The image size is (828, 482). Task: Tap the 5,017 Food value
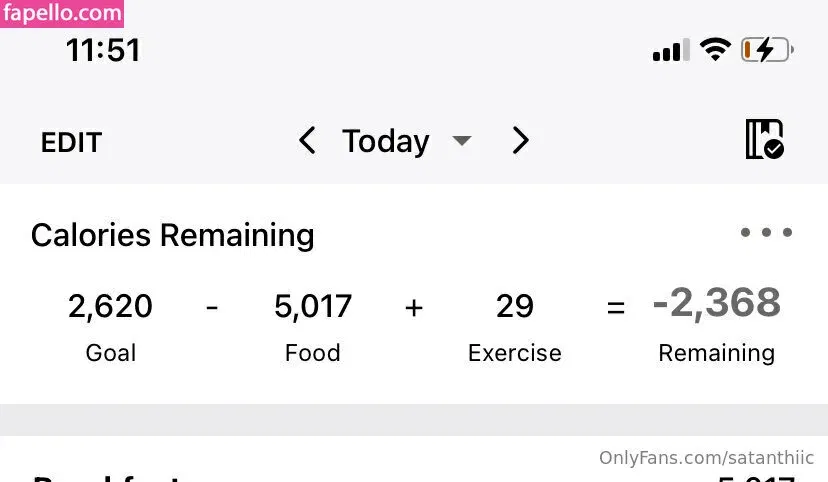tap(313, 306)
